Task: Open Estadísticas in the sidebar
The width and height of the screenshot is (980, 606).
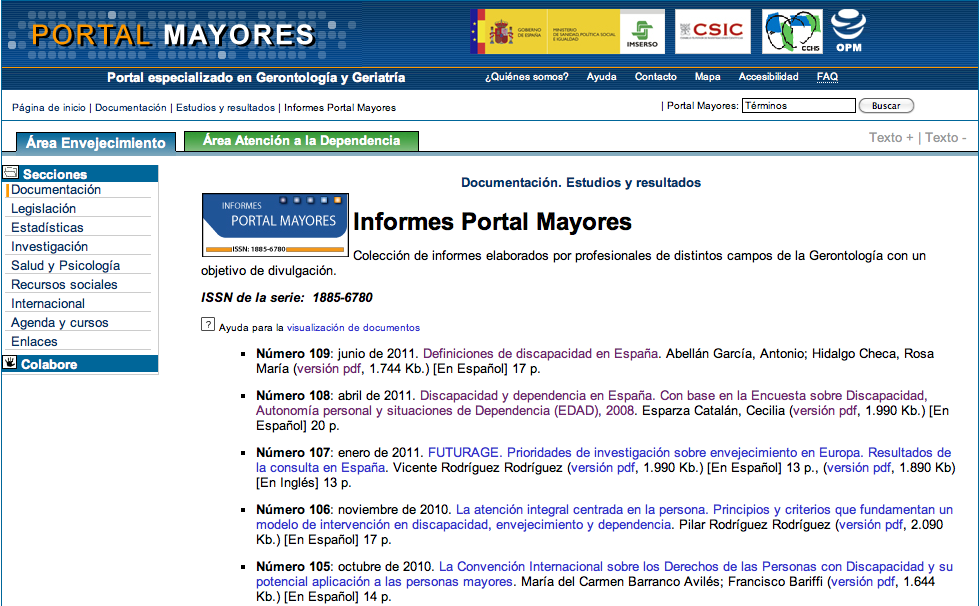Action: pyautogui.click(x=47, y=227)
